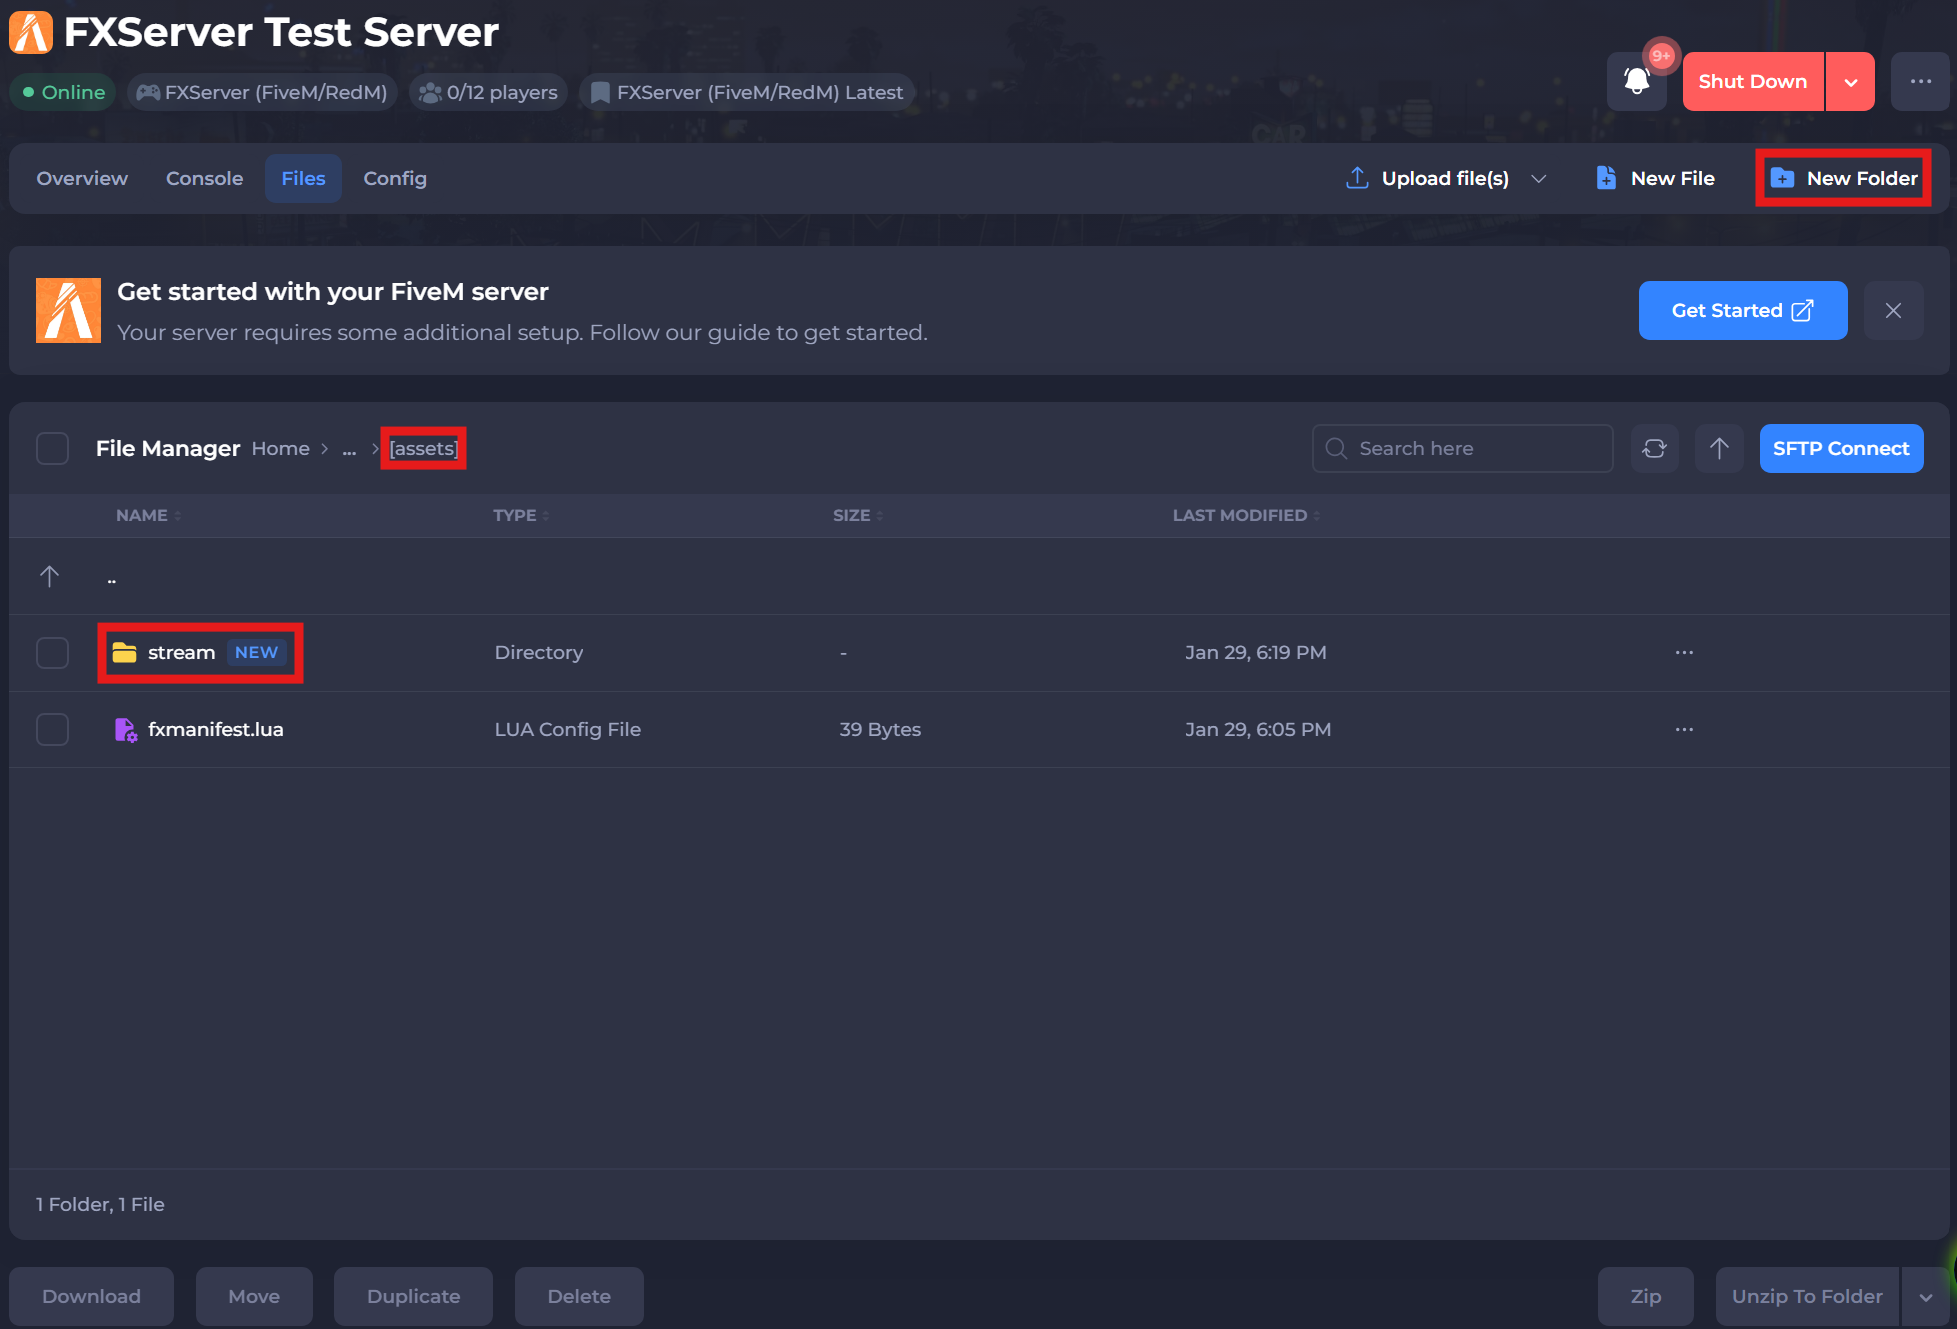Click the SFTP Connect button
Image resolution: width=1957 pixels, height=1329 pixels.
tap(1840, 448)
